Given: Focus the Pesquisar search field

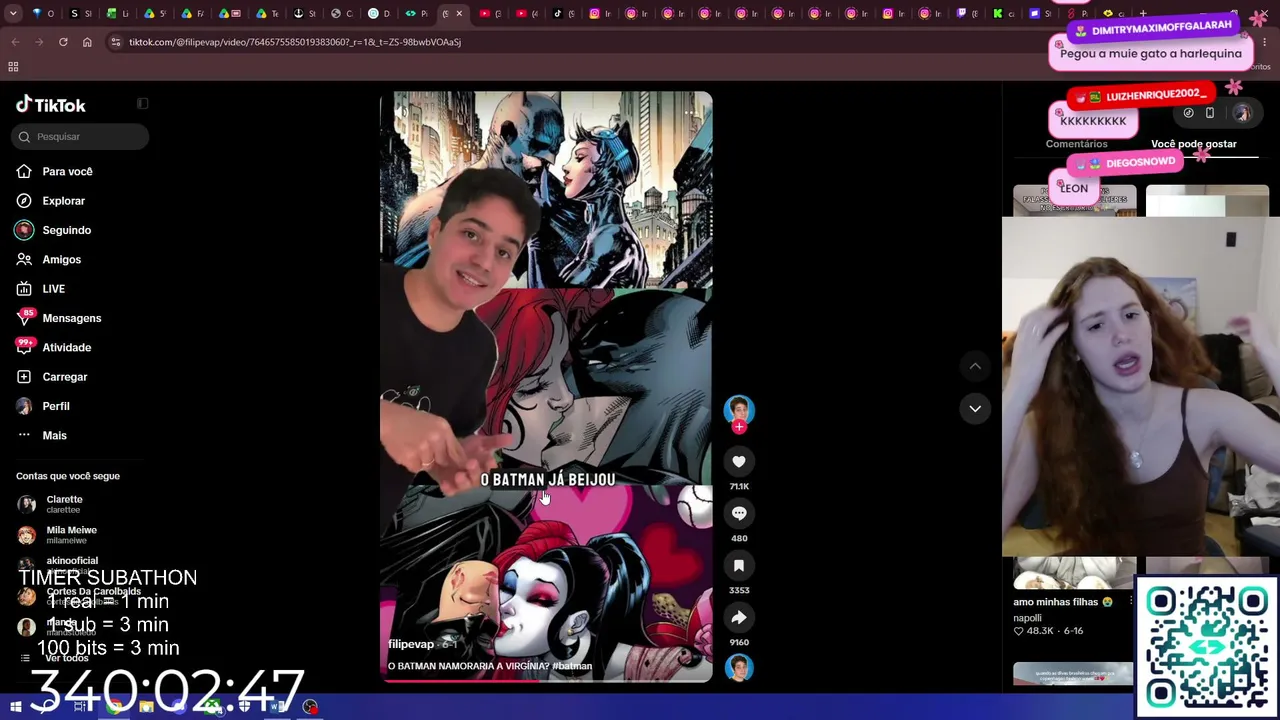Looking at the screenshot, I should [x=81, y=136].
